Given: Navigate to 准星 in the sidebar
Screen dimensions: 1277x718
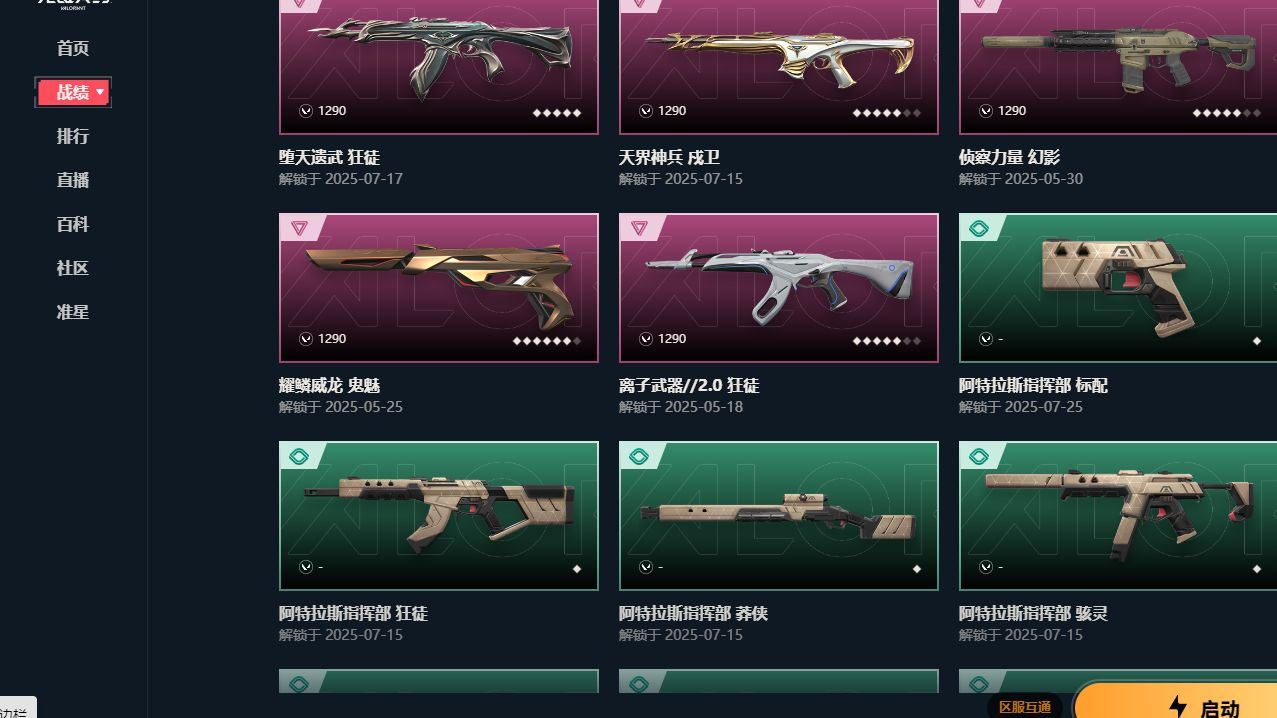Looking at the screenshot, I should click(x=73, y=312).
